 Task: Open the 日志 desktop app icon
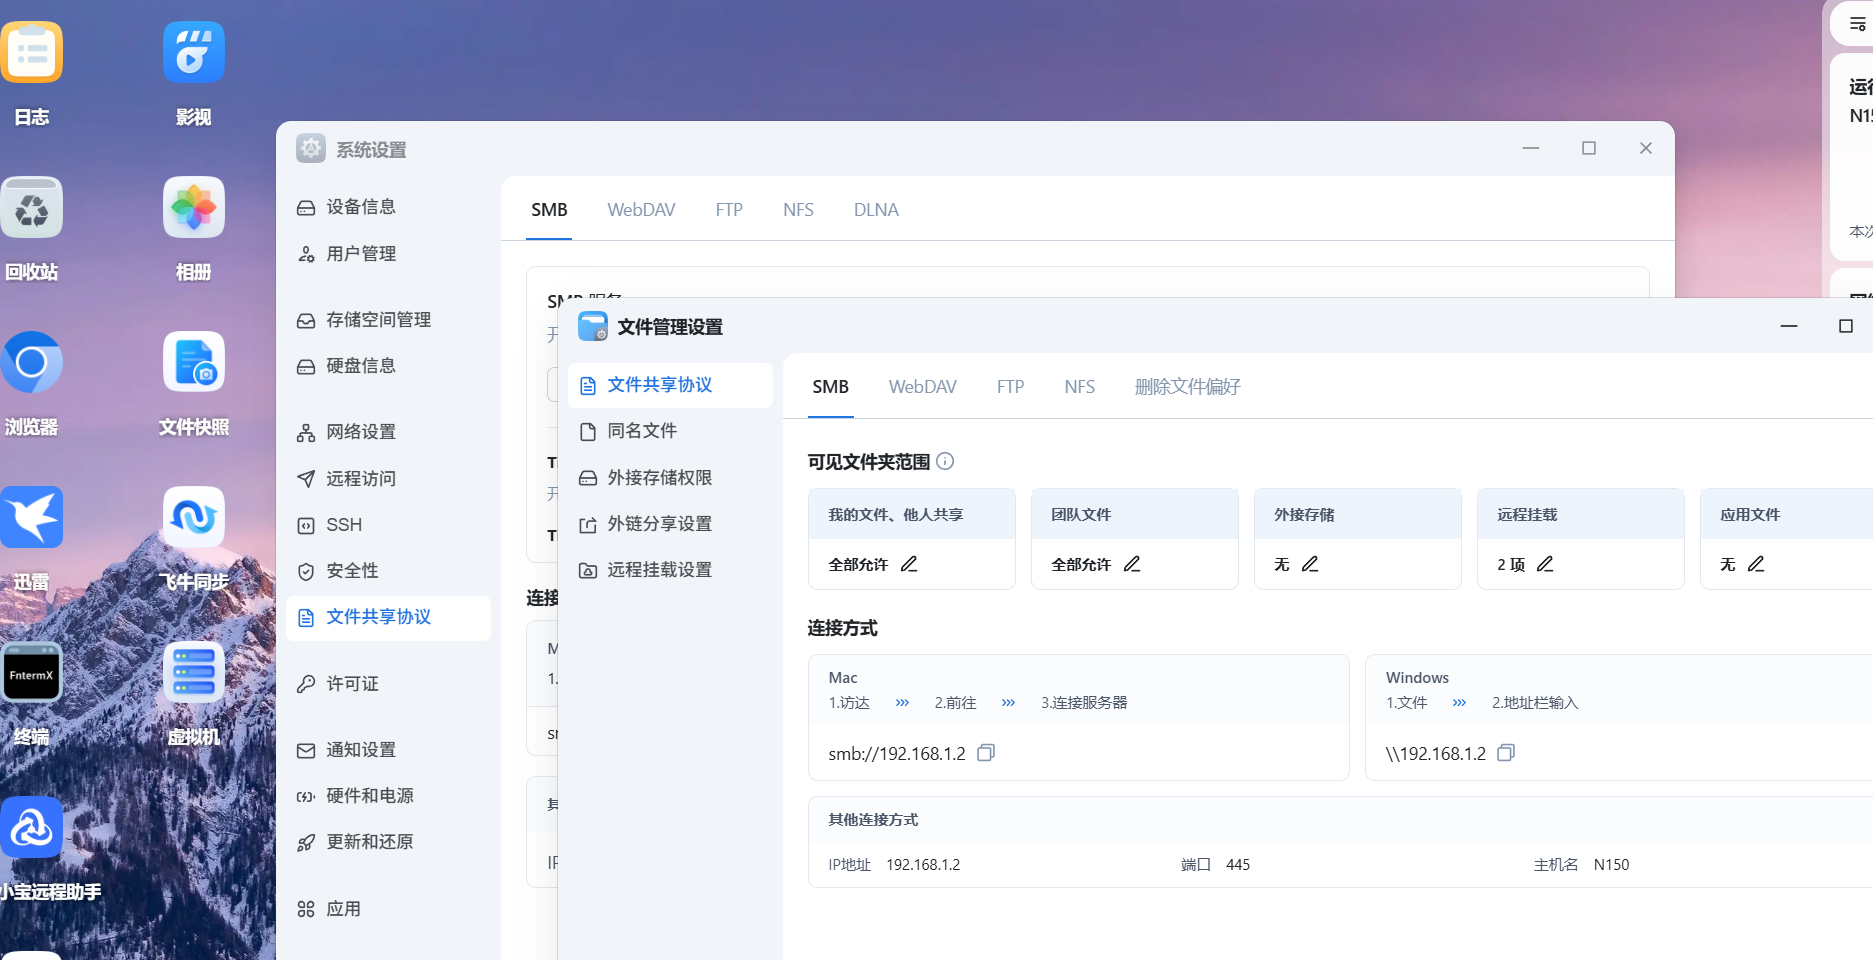[32, 52]
